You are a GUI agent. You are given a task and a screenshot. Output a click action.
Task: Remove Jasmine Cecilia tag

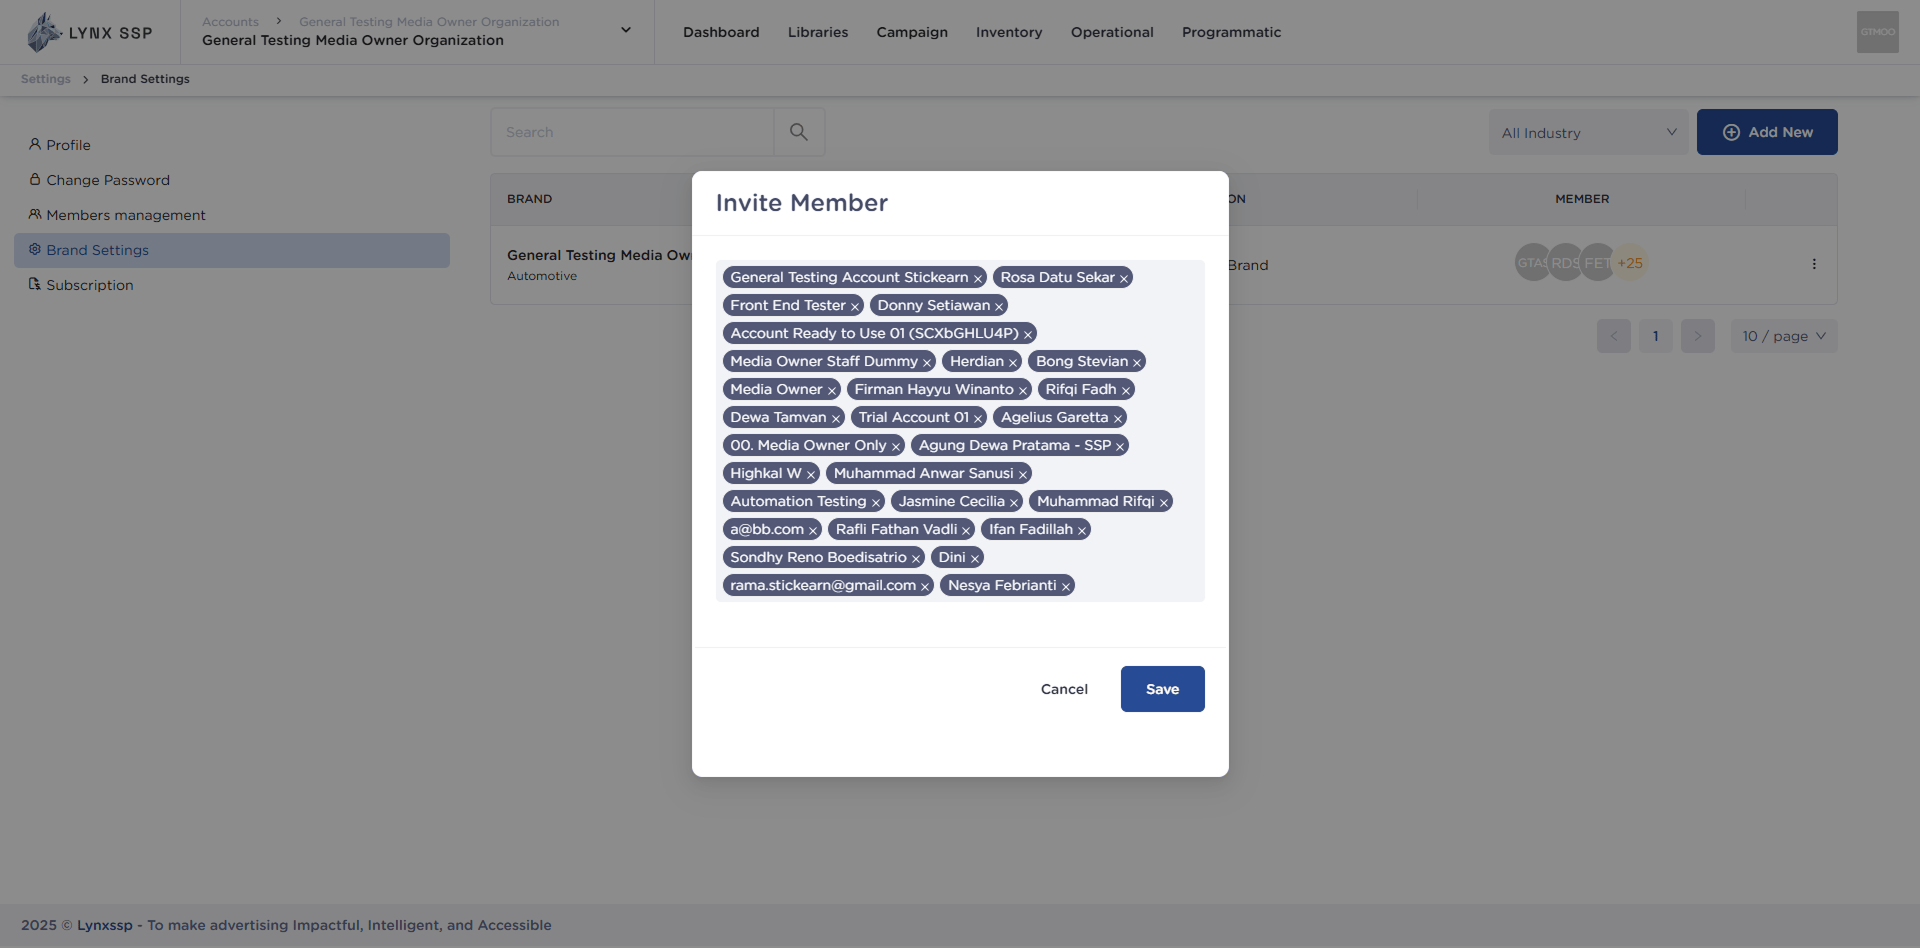pyautogui.click(x=1013, y=503)
